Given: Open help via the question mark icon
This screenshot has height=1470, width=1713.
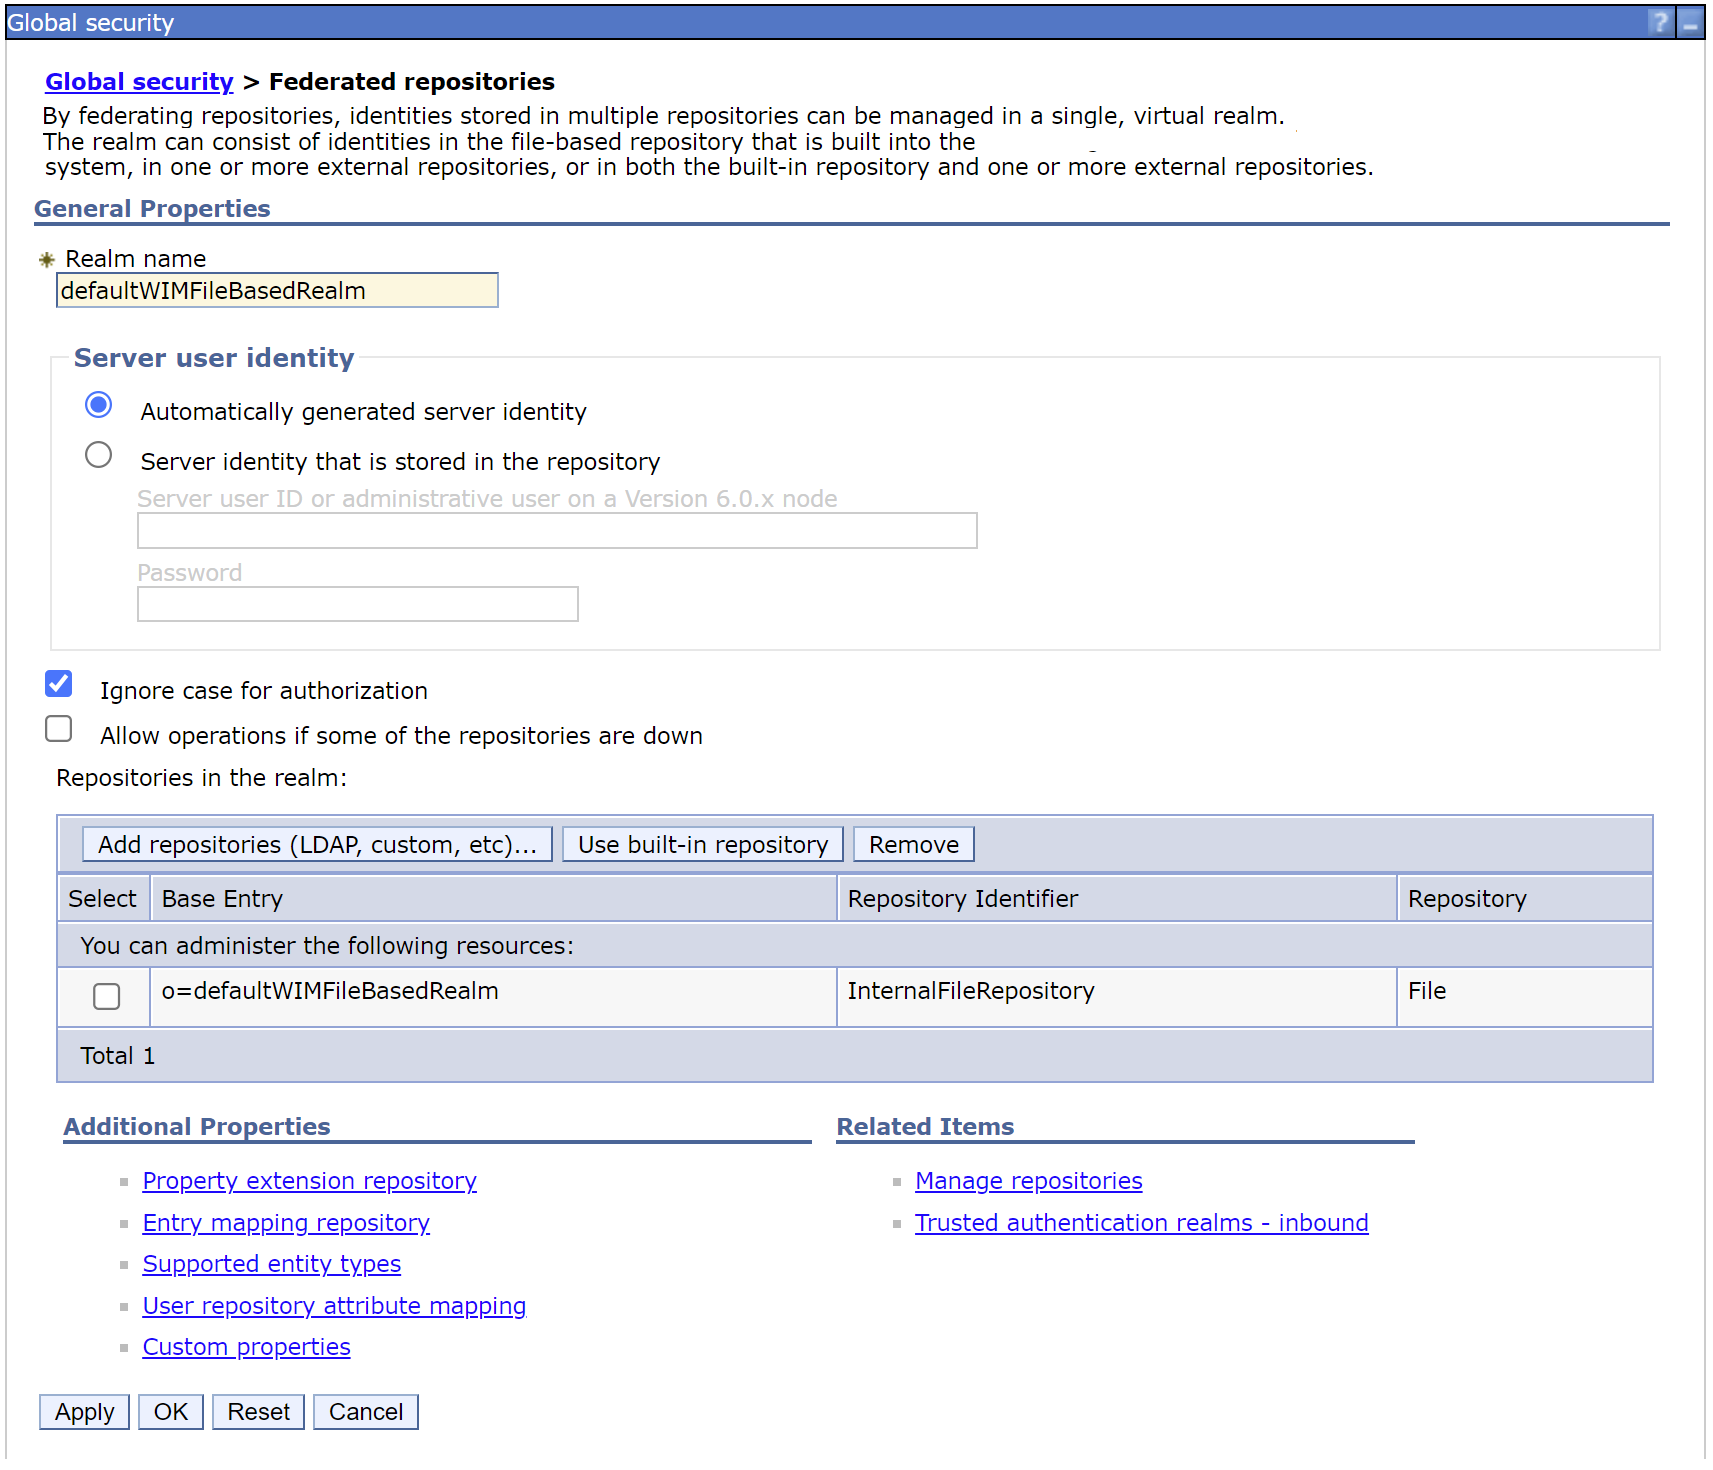Looking at the screenshot, I should [x=1659, y=21].
